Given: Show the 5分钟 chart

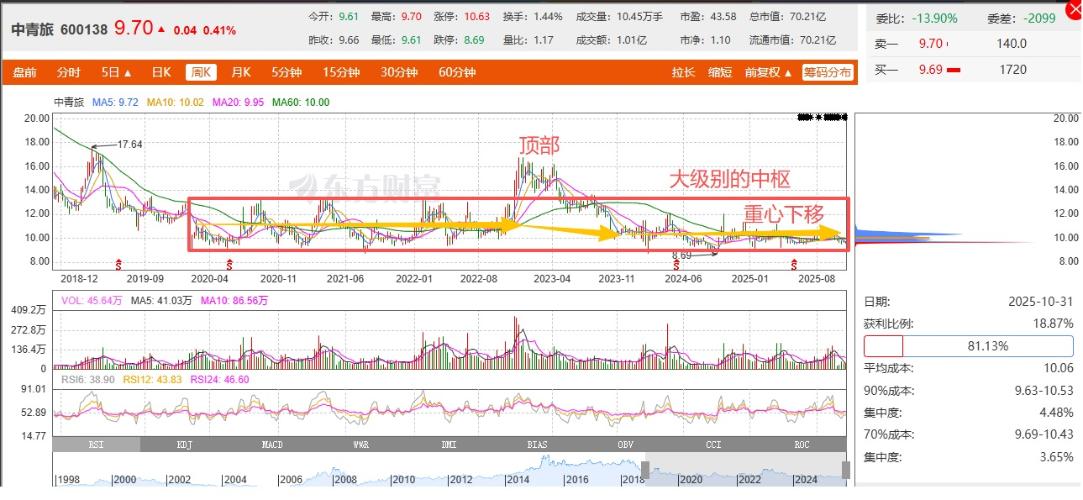Looking at the screenshot, I should click(287, 73).
